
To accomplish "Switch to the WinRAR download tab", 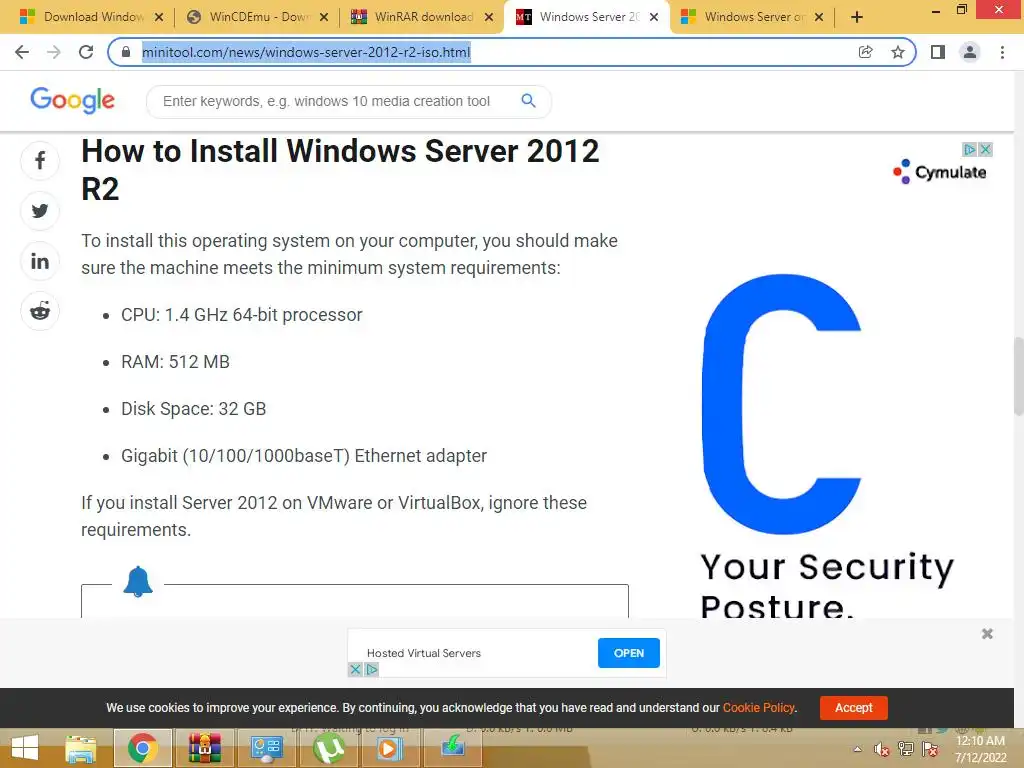I will pos(421,17).
